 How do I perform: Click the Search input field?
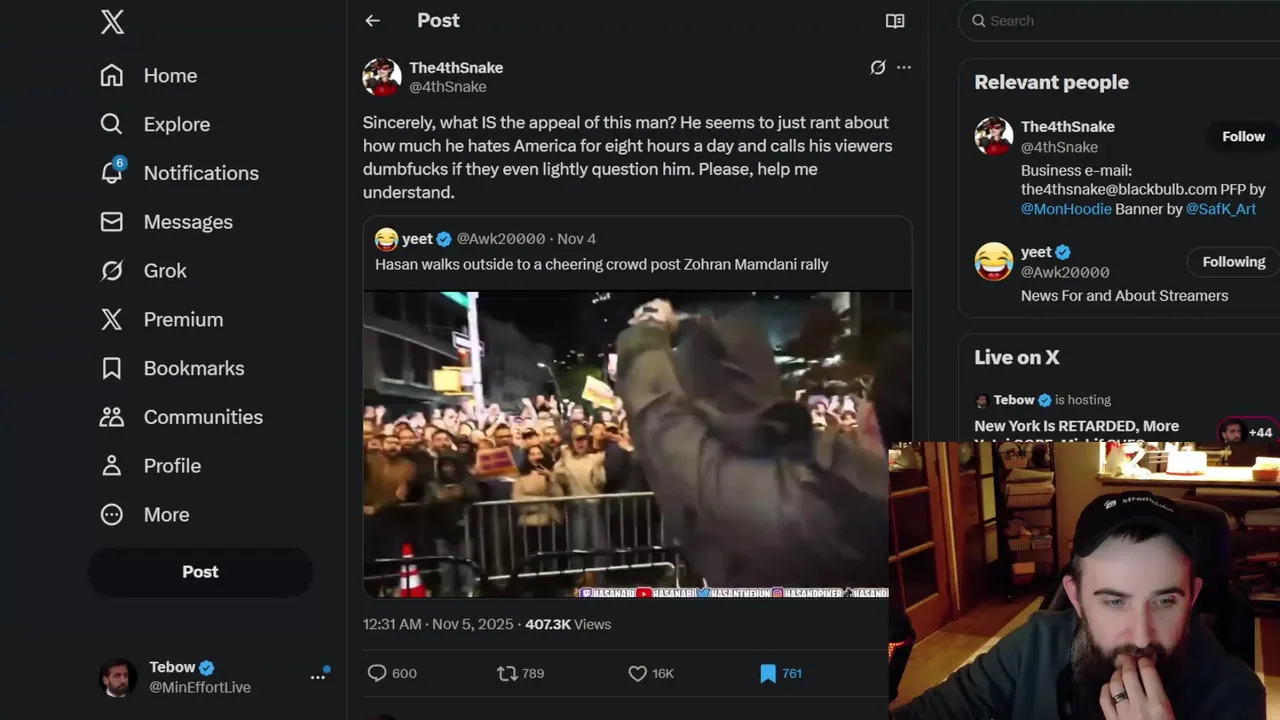point(1120,21)
